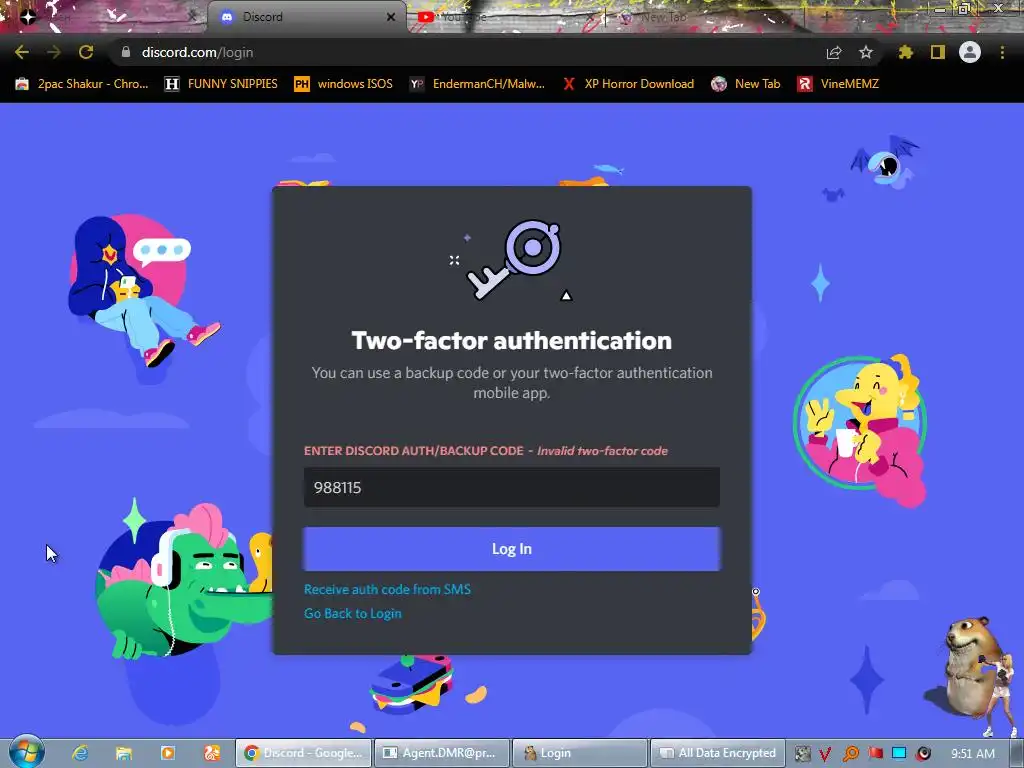Open the VineMEMZ bookmark
The width and height of the screenshot is (1024, 768).
tap(839, 84)
